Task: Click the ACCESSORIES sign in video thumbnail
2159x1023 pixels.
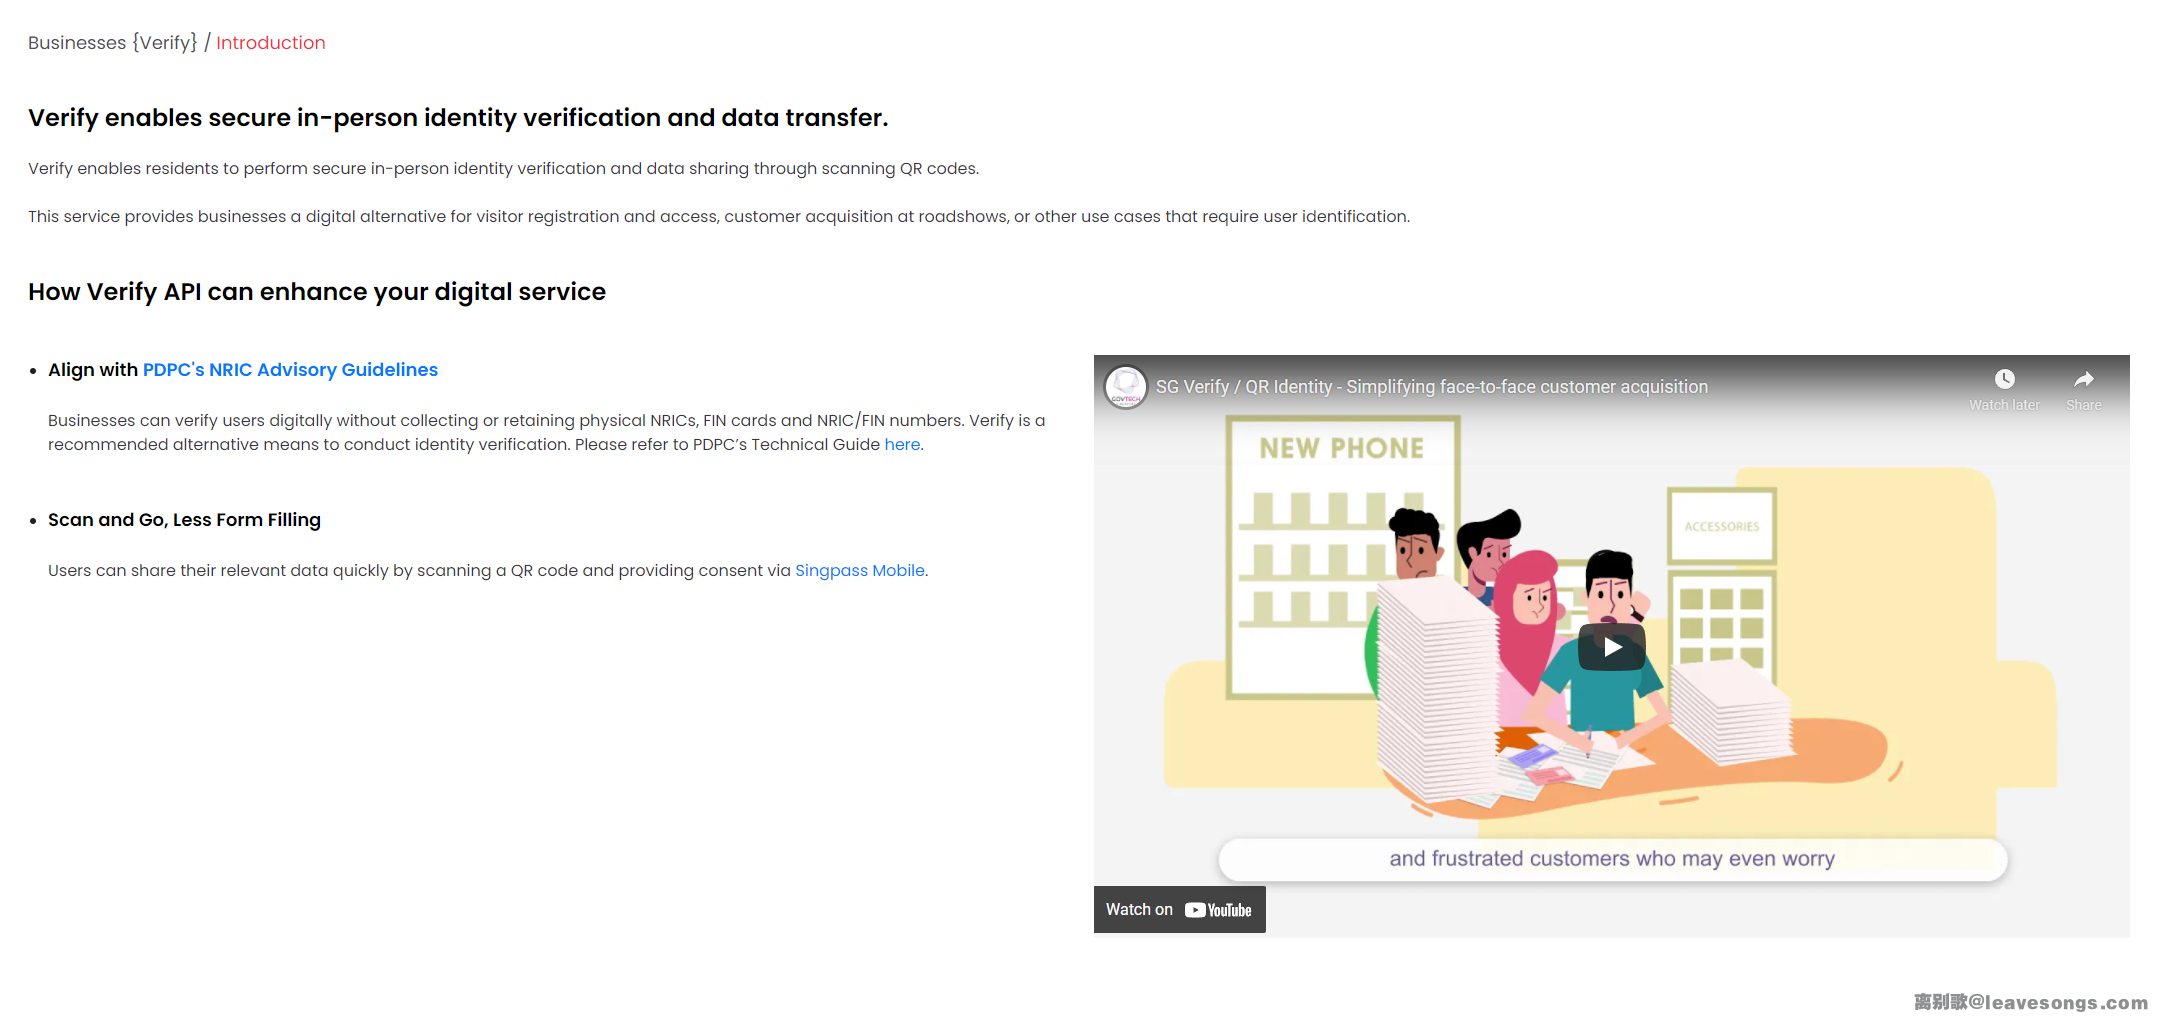Action: [1721, 527]
